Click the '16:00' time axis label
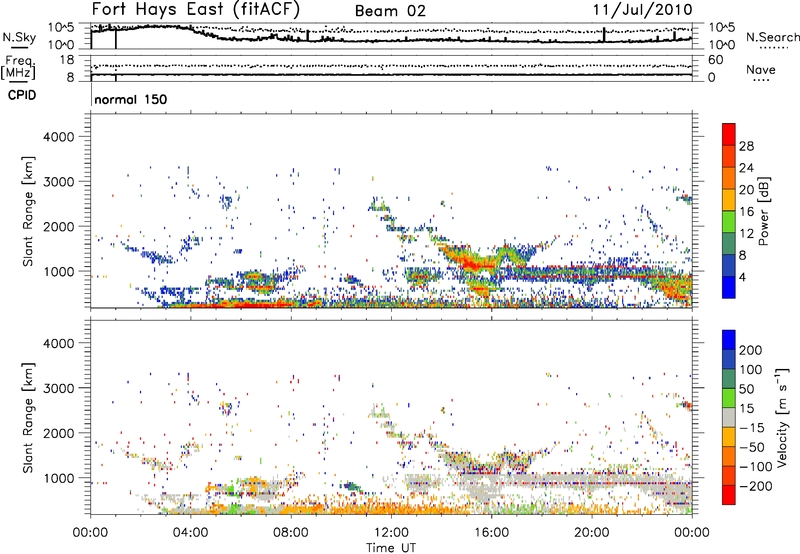 point(491,533)
